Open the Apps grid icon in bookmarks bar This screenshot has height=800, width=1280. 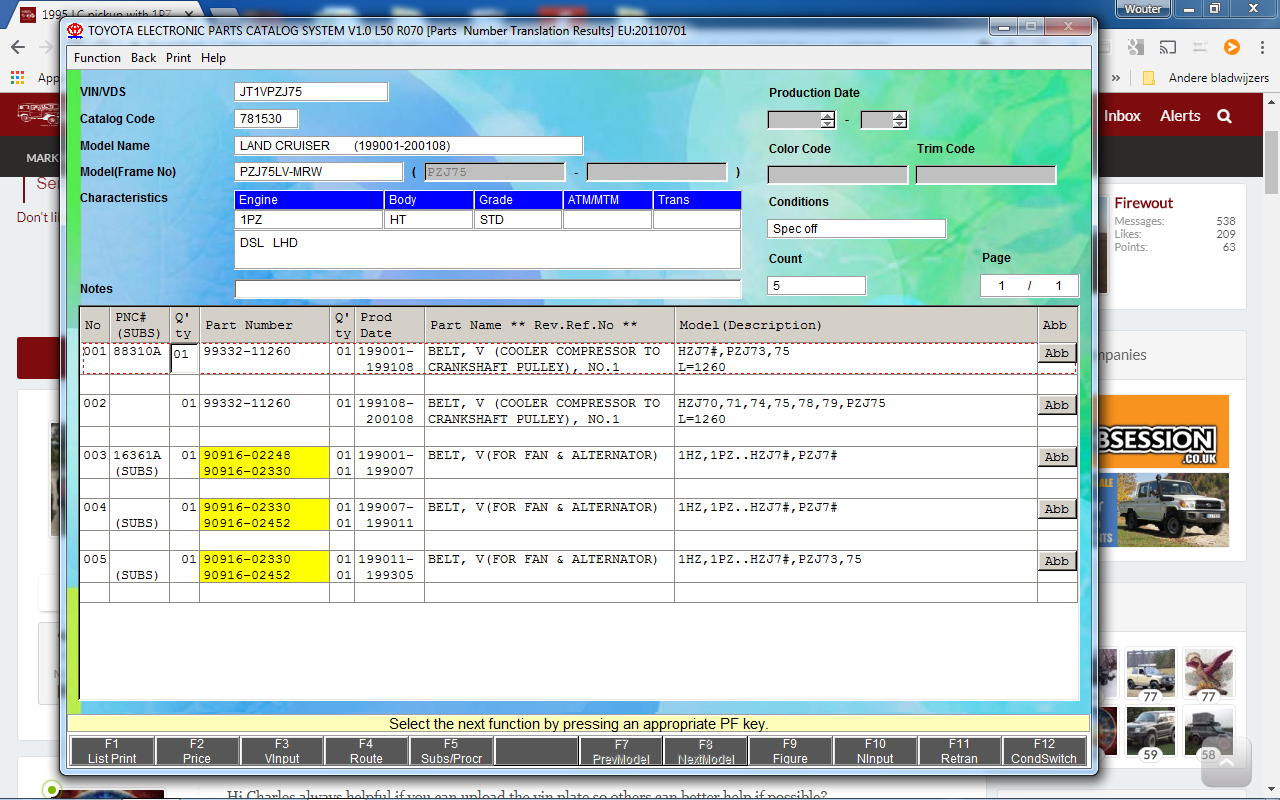pos(18,77)
